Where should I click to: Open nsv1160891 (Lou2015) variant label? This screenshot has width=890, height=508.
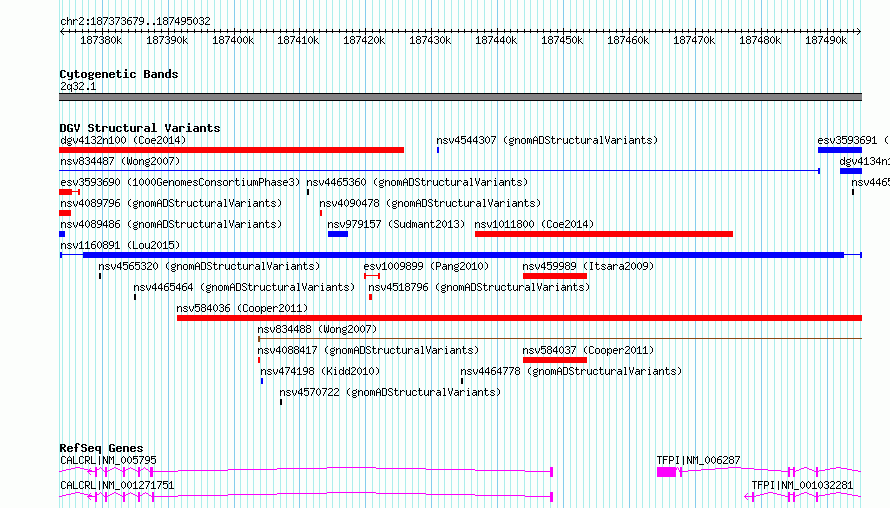120,245
